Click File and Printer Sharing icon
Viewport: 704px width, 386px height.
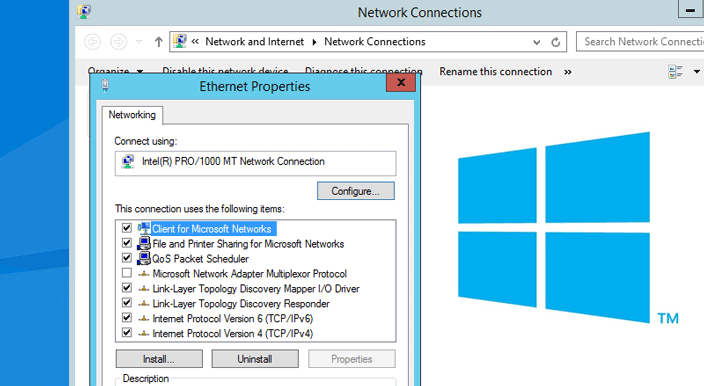[x=144, y=243]
